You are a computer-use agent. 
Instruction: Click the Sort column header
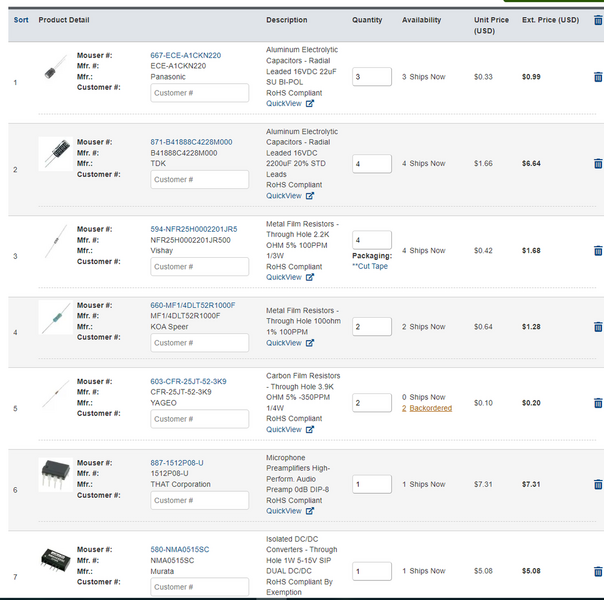tap(21, 20)
